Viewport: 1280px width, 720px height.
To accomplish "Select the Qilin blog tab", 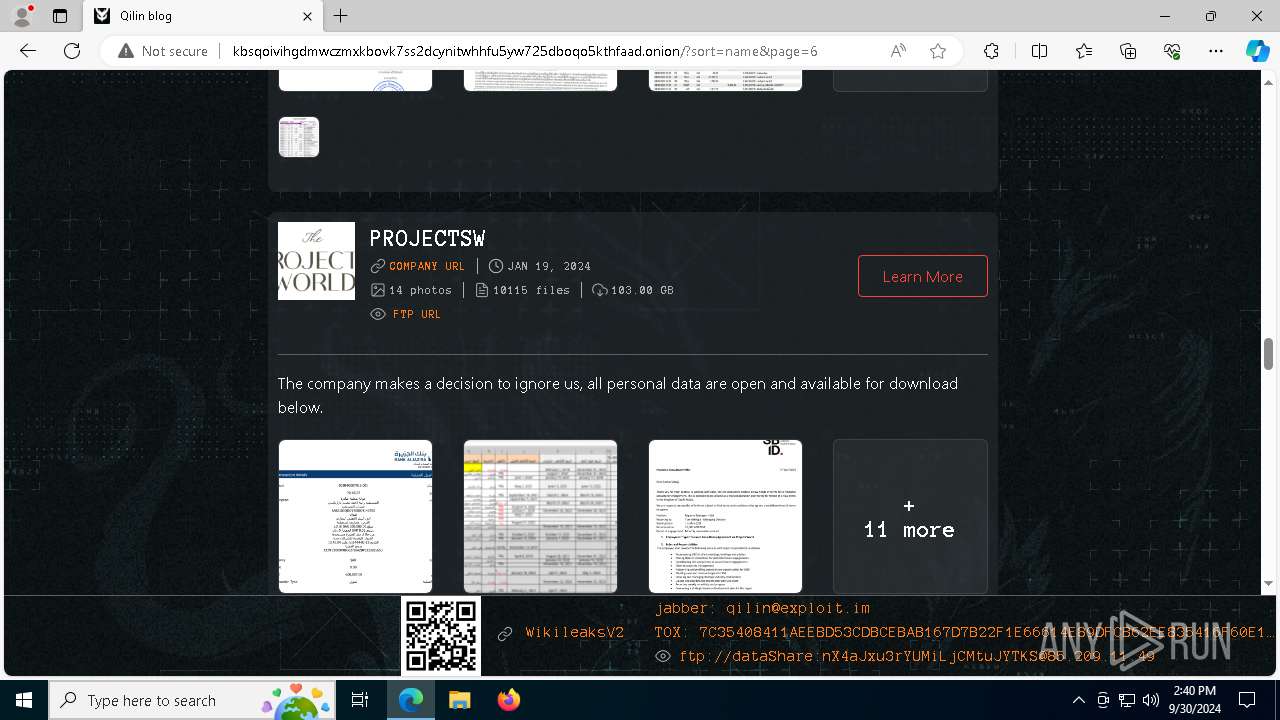I will (x=203, y=16).
